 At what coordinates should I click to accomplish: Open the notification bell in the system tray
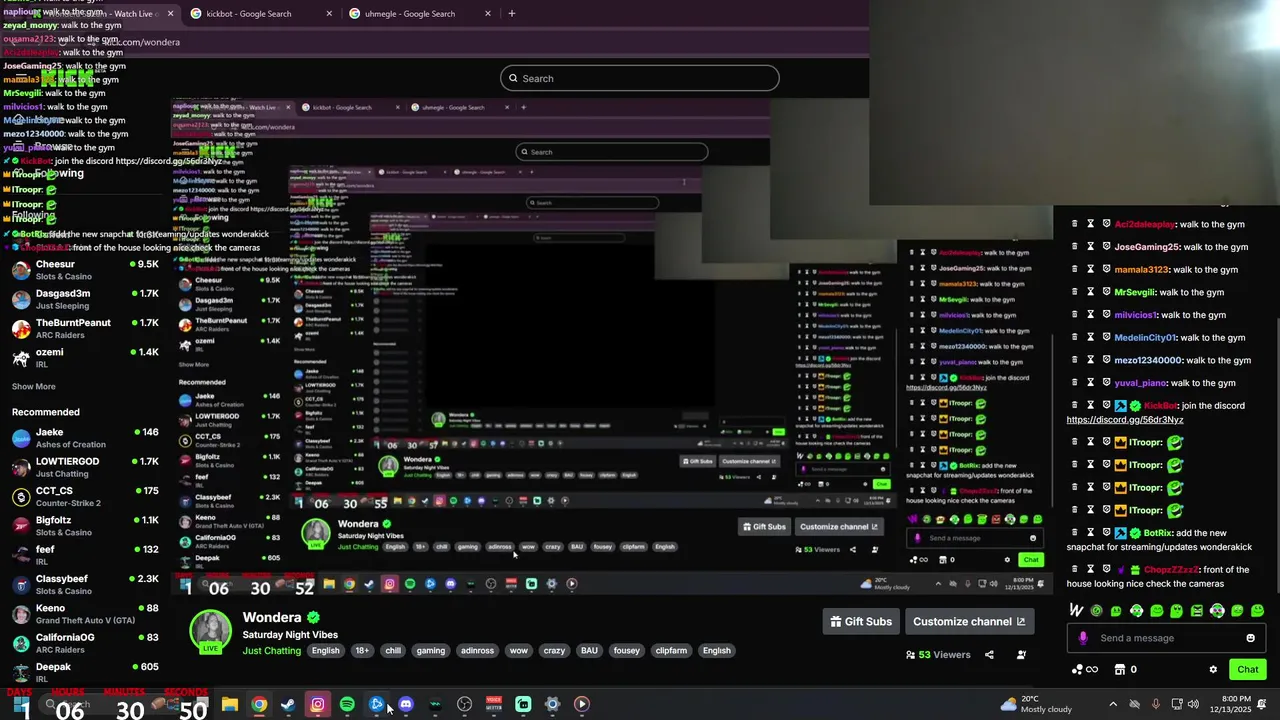[x=1263, y=704]
